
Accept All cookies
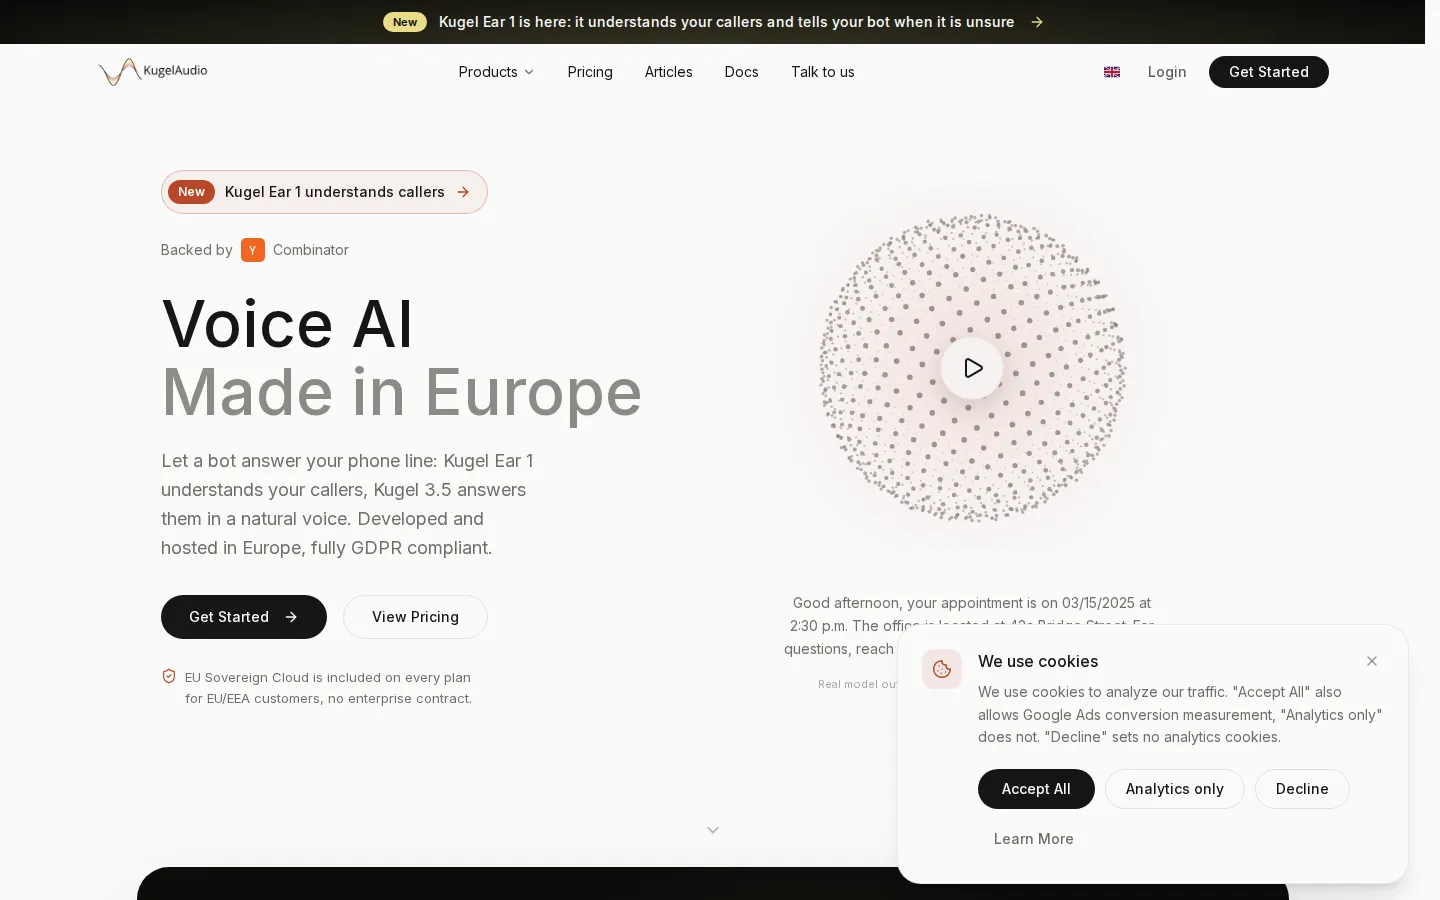pos(1036,789)
